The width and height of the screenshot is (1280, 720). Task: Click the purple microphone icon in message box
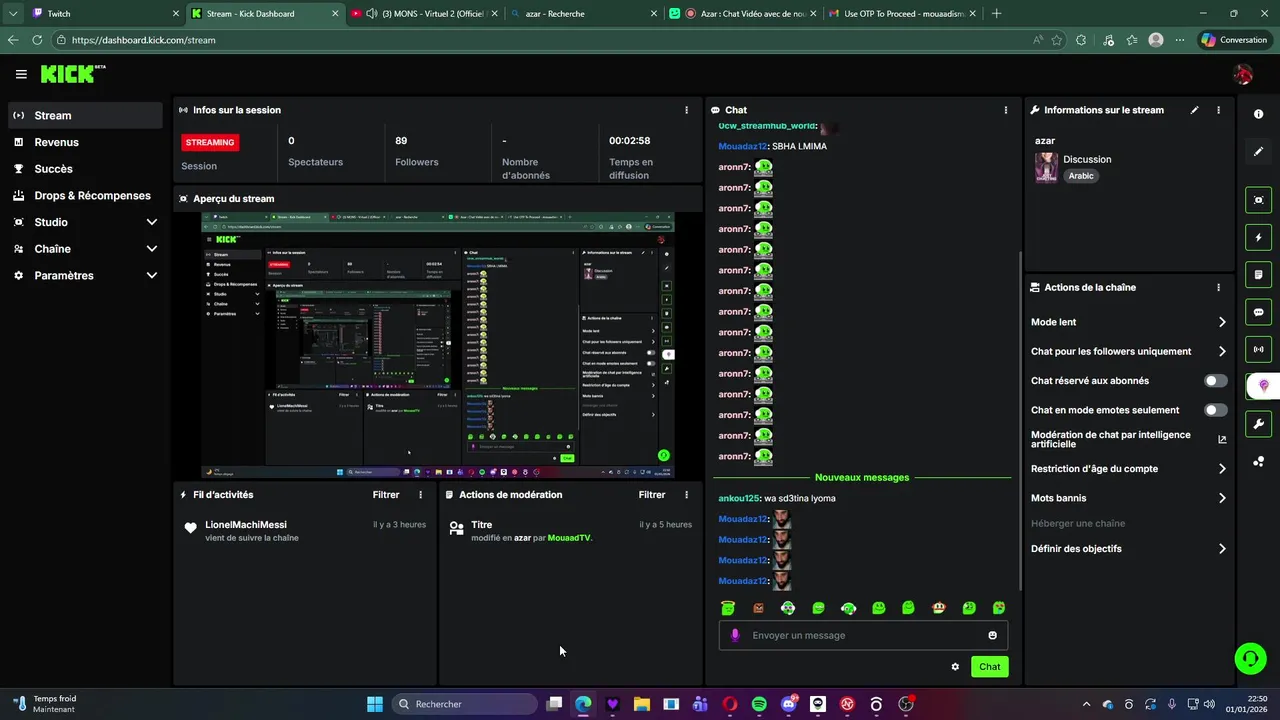[735, 635]
